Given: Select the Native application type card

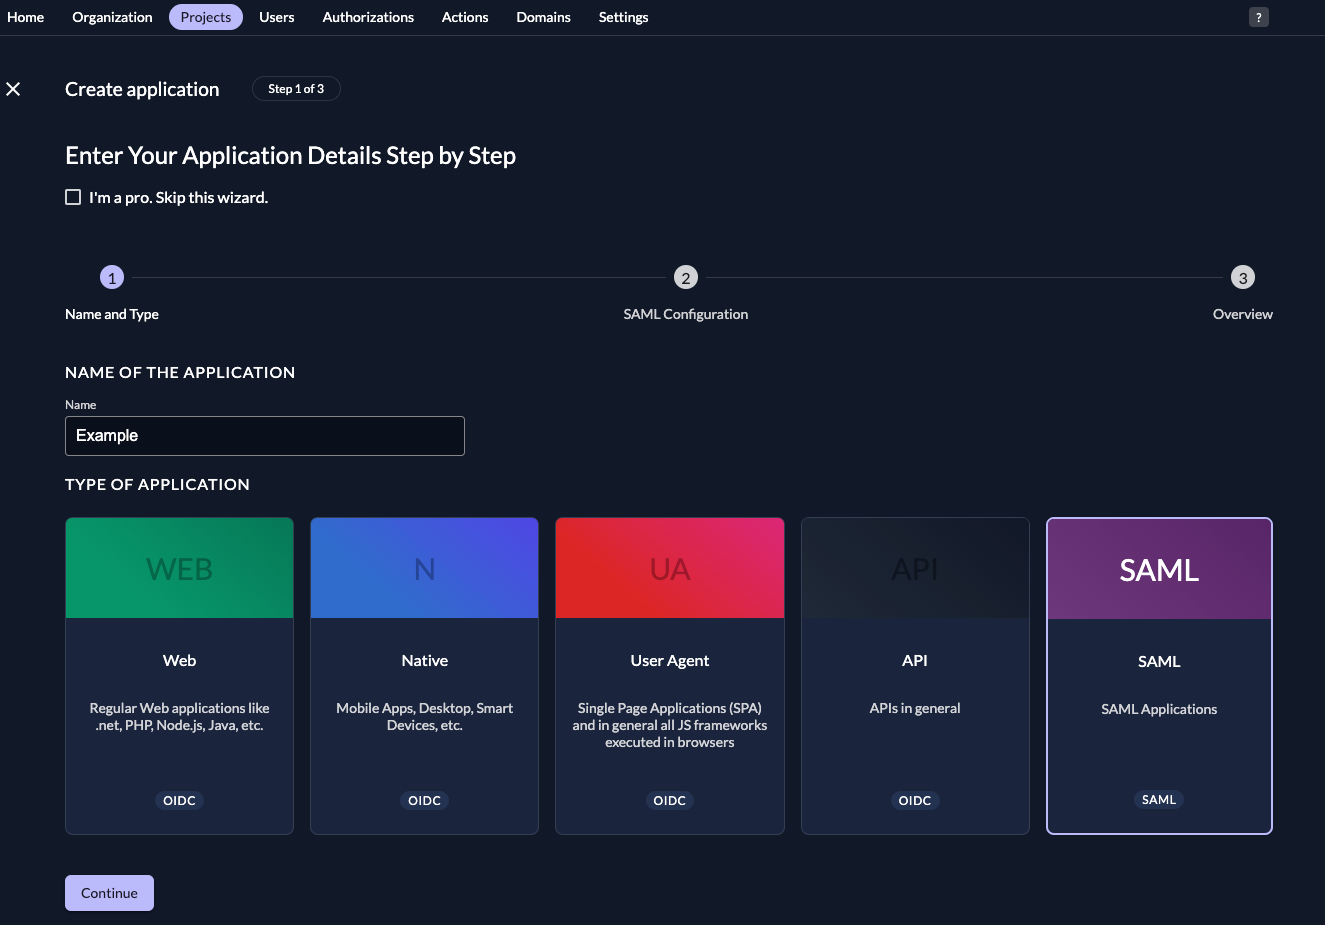Looking at the screenshot, I should 424,675.
